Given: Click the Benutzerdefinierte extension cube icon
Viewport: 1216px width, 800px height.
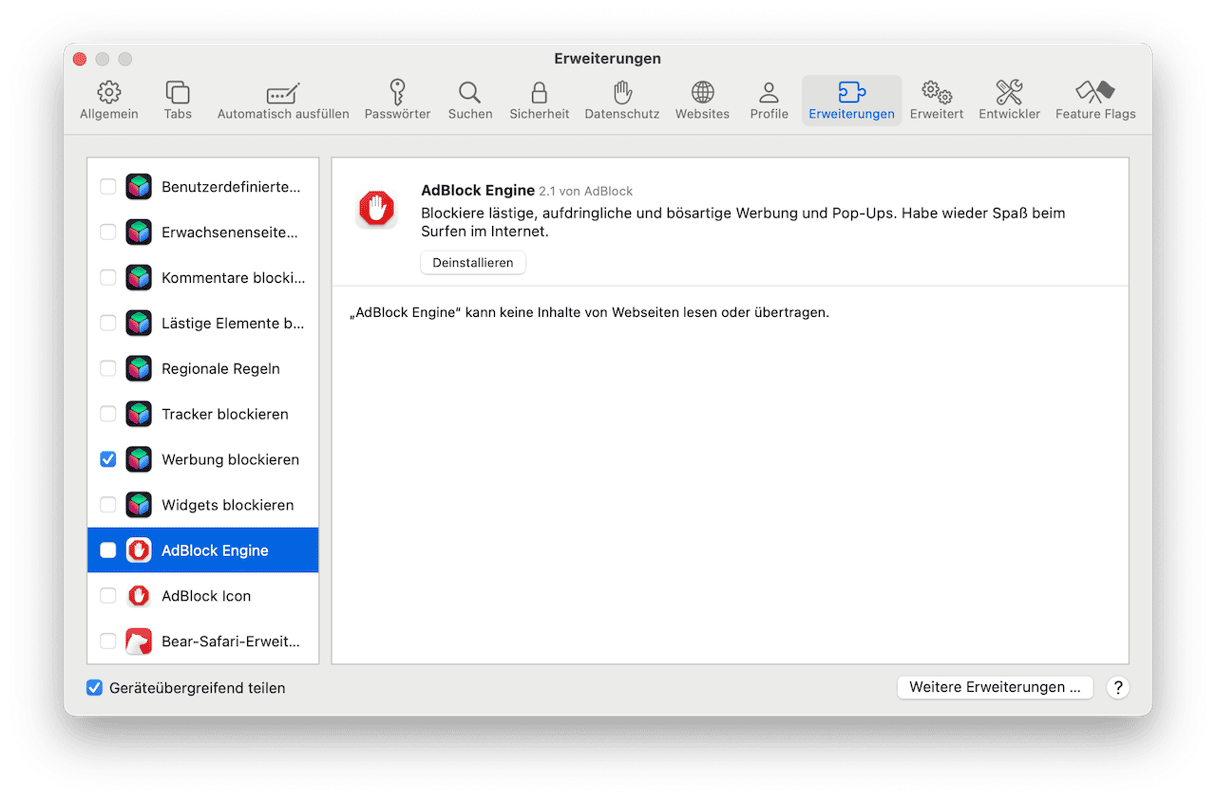Looking at the screenshot, I should click(139, 187).
